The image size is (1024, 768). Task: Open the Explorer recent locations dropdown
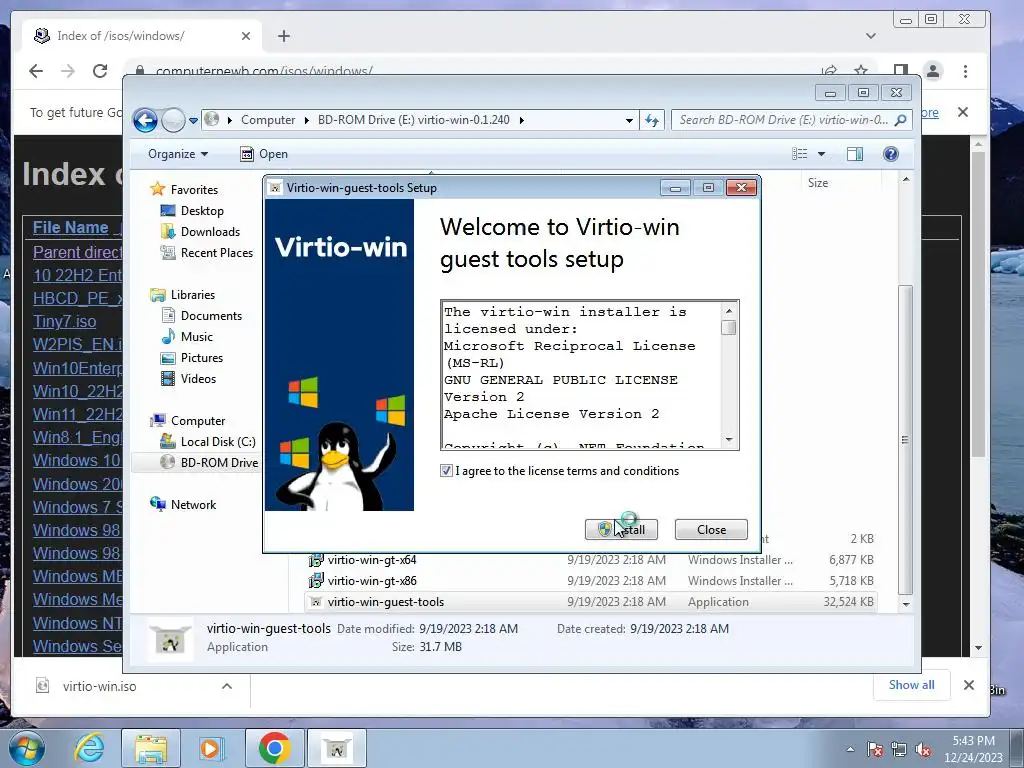pyautogui.click(x=193, y=120)
